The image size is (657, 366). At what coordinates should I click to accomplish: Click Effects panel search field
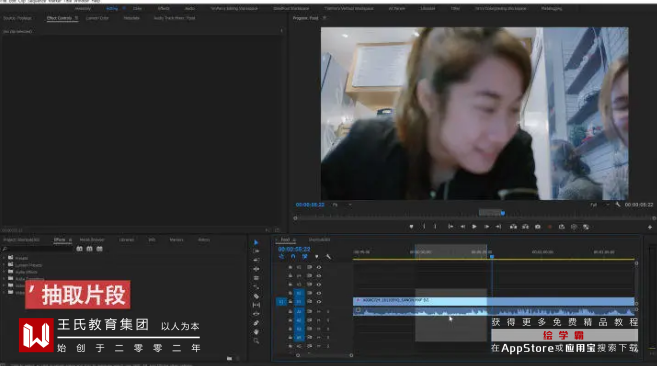[x=38, y=249]
